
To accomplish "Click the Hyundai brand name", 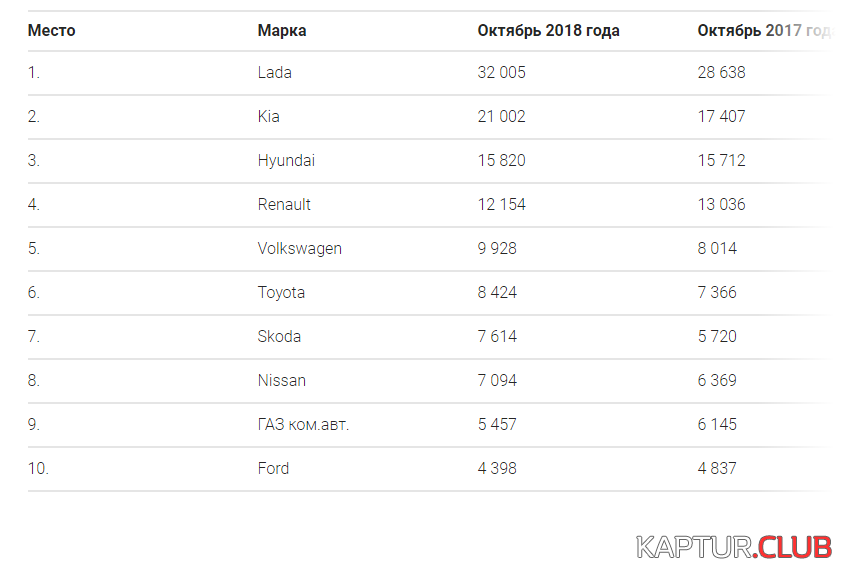I will tap(286, 160).
